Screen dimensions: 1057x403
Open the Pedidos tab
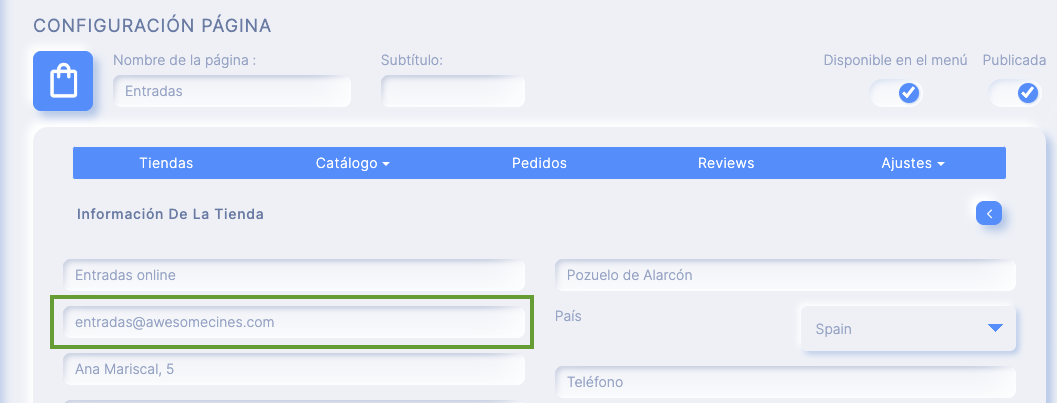coord(539,163)
